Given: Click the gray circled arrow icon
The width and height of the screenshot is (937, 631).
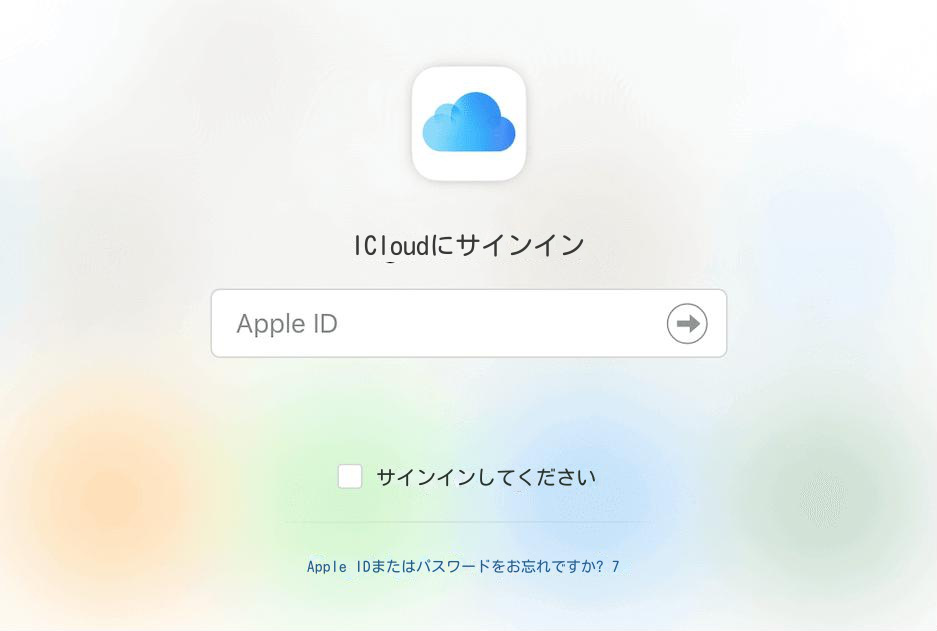Looking at the screenshot, I should 687,324.
